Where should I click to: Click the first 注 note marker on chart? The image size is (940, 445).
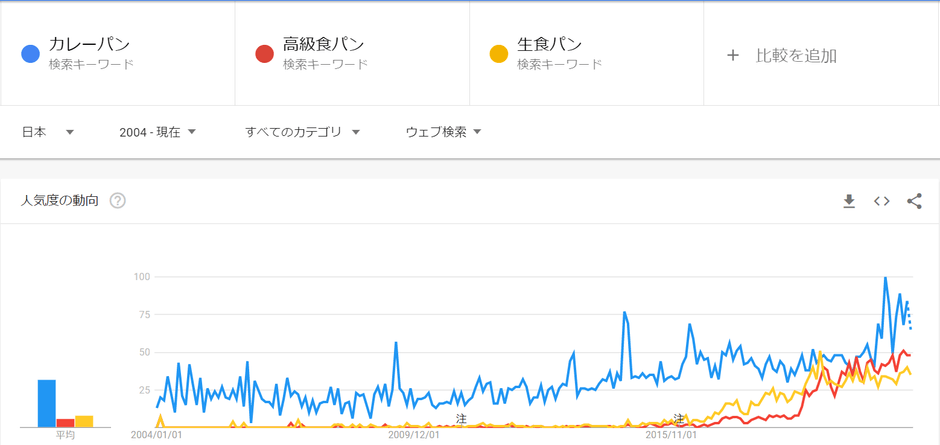pos(461,418)
